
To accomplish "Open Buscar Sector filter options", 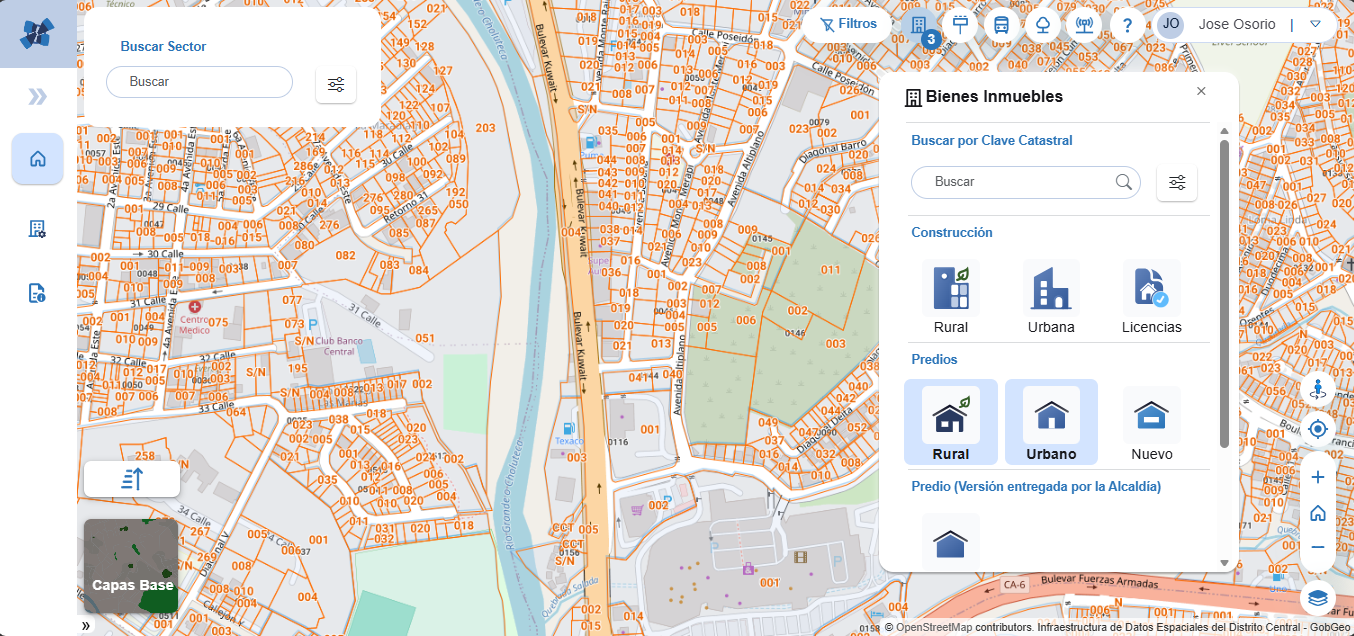I will 336,84.
